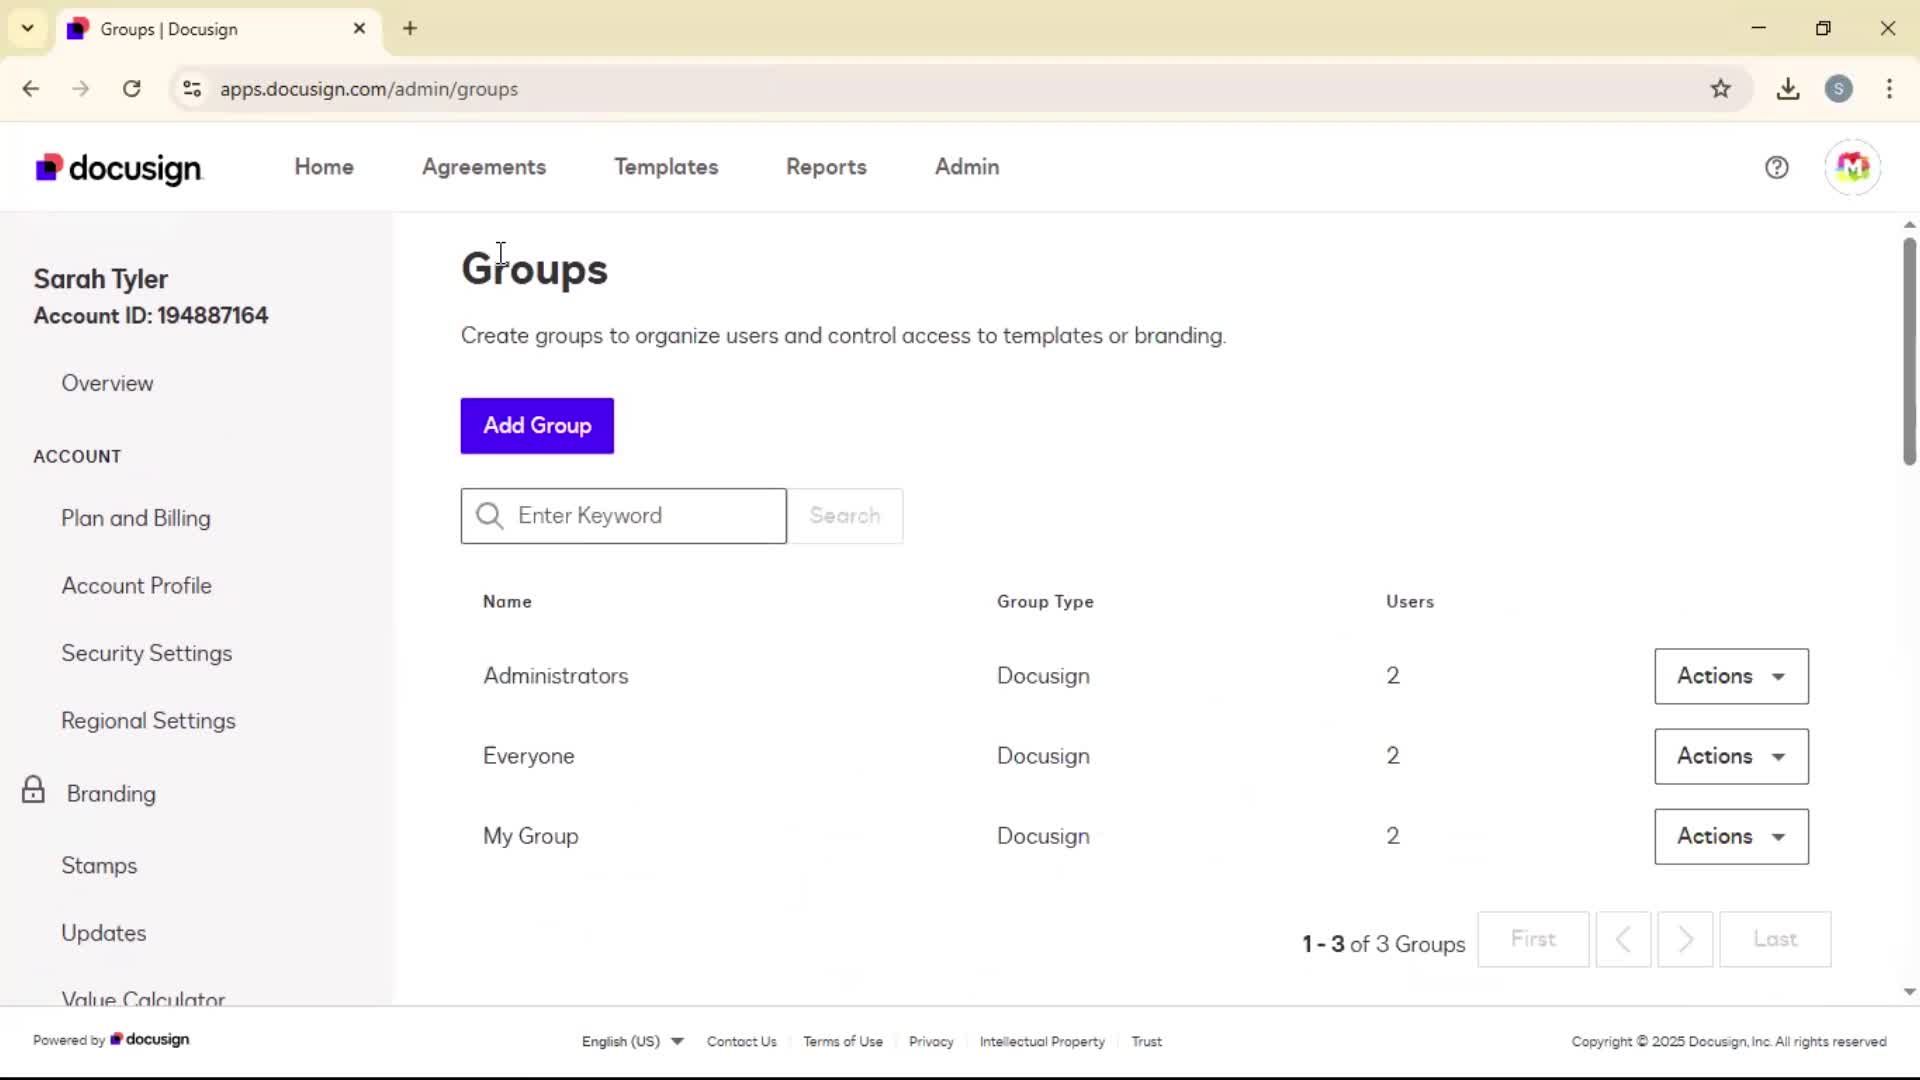Image resolution: width=1920 pixels, height=1080 pixels.
Task: Click the My Group group name
Action: point(531,836)
